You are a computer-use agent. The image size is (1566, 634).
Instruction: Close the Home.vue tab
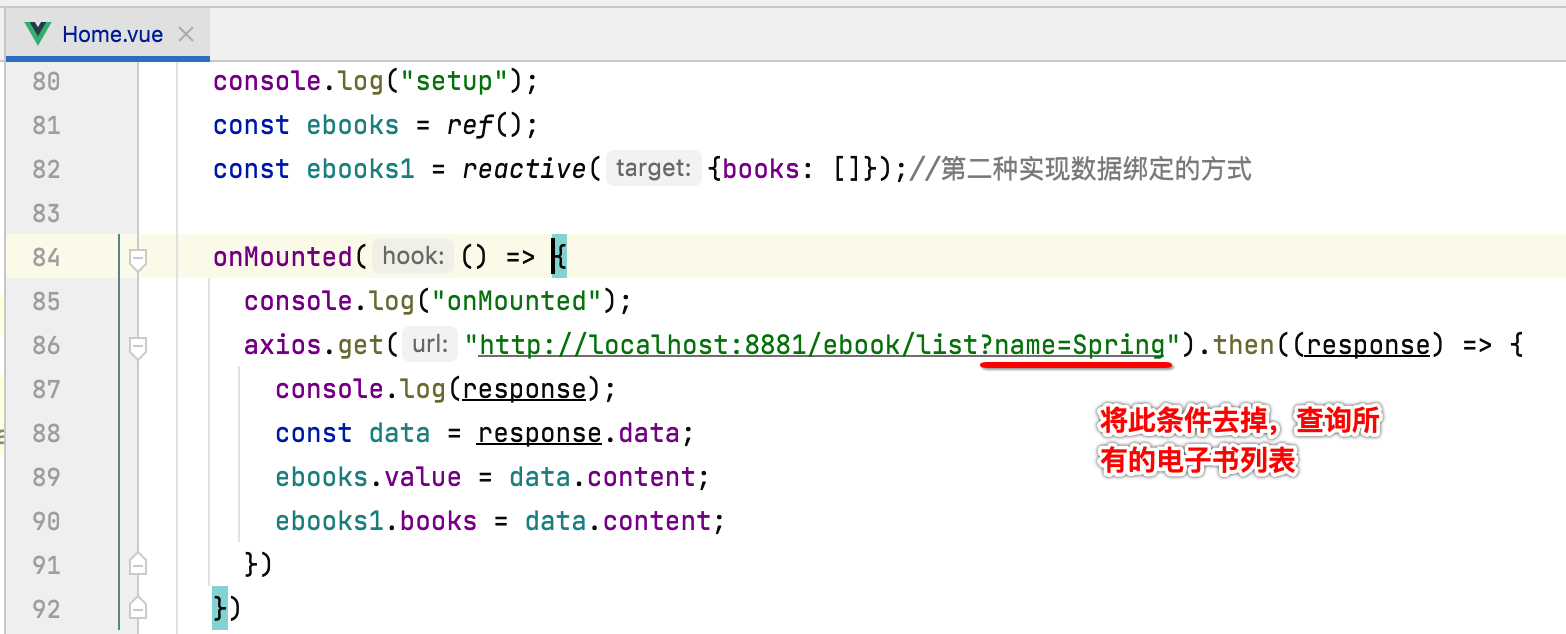pyautogui.click(x=185, y=34)
